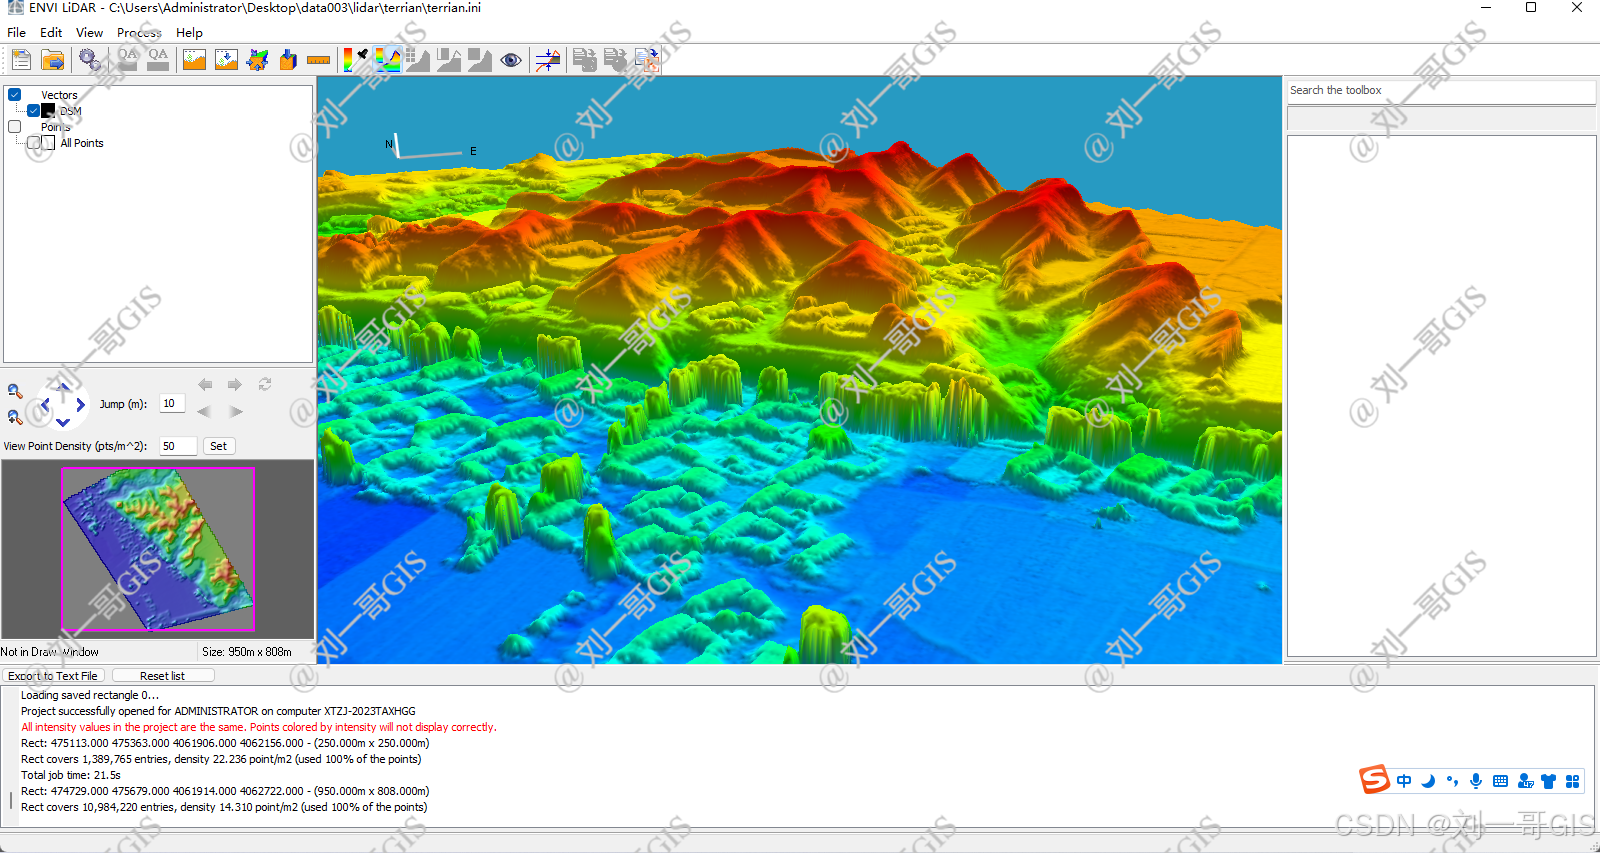This screenshot has height=853, width=1600.
Task: Click the overview map thumbnail
Action: (159, 549)
